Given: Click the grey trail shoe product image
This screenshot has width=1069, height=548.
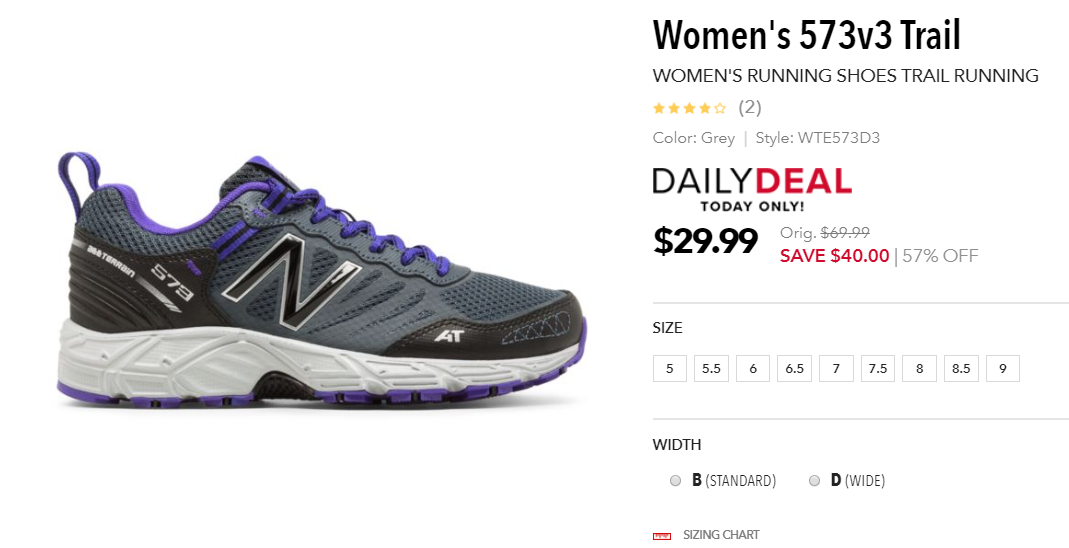Looking at the screenshot, I should 321,280.
